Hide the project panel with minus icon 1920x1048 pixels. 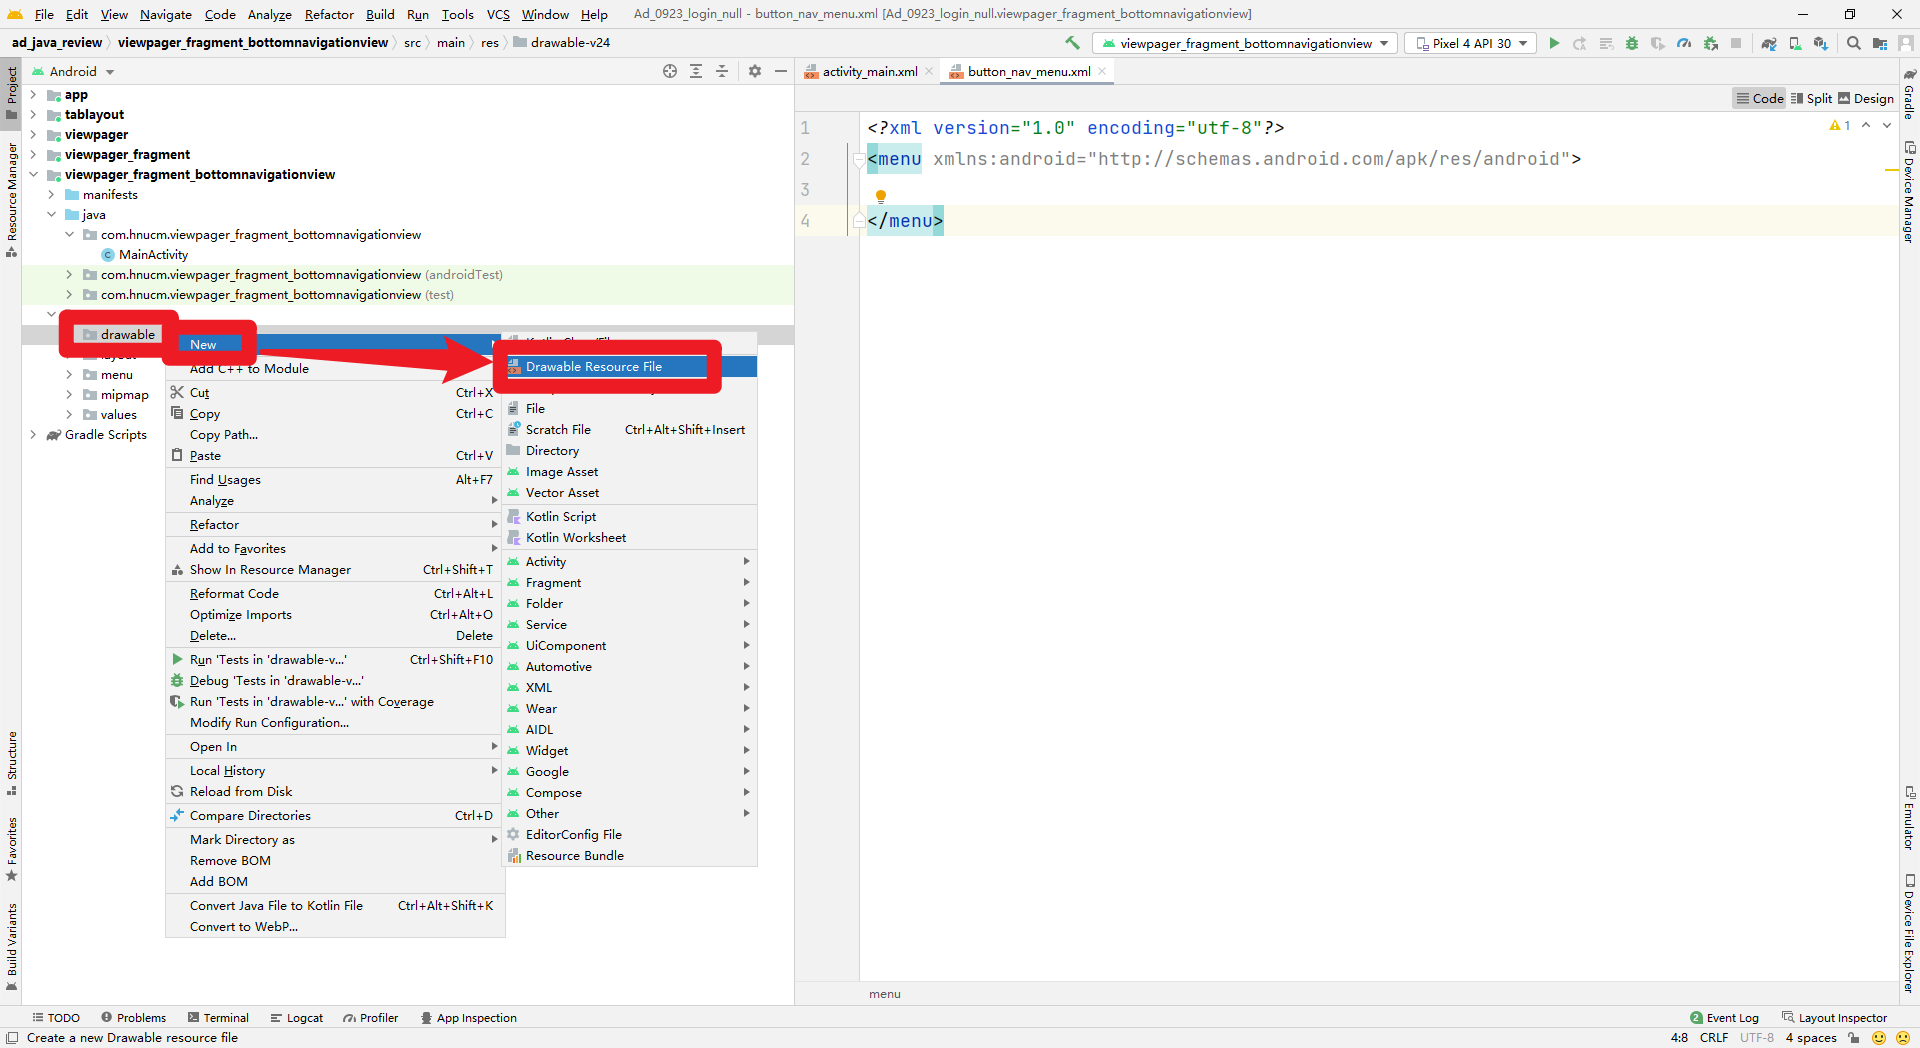point(781,71)
